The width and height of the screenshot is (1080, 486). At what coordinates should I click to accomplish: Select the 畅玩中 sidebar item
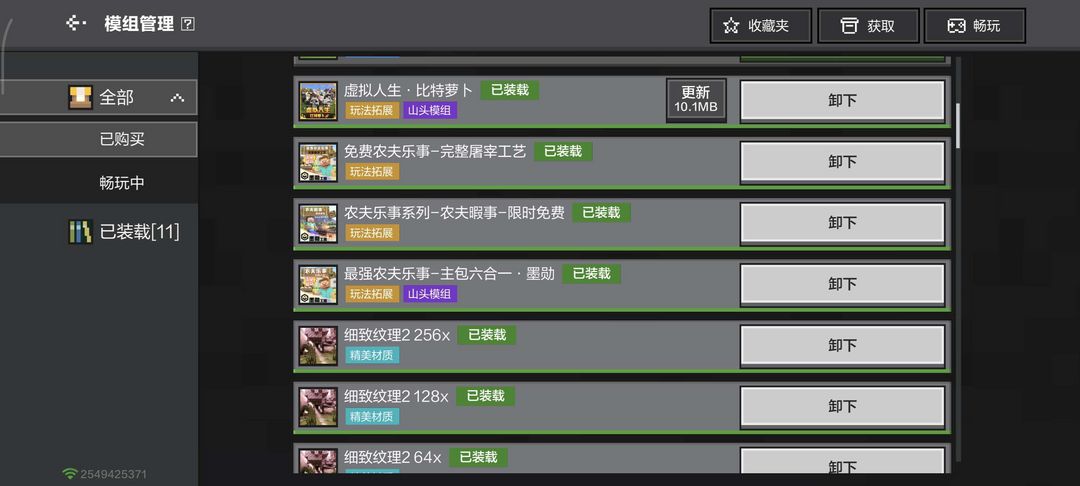(x=98, y=183)
